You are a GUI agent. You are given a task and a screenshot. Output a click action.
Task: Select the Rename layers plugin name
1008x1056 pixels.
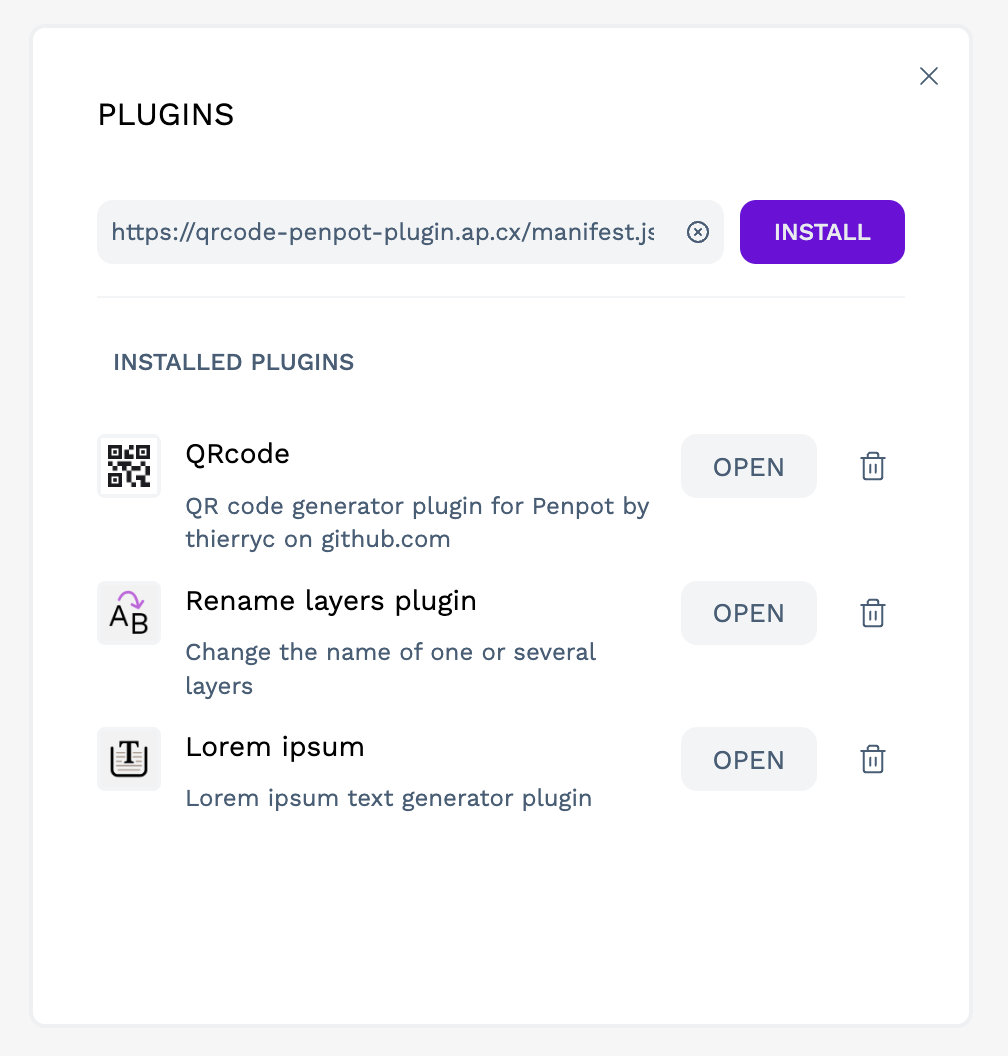[331, 601]
